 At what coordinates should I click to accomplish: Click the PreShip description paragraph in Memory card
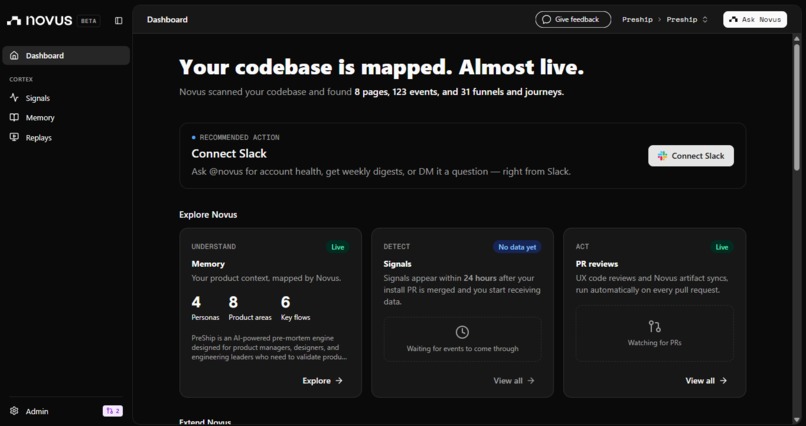pos(269,347)
